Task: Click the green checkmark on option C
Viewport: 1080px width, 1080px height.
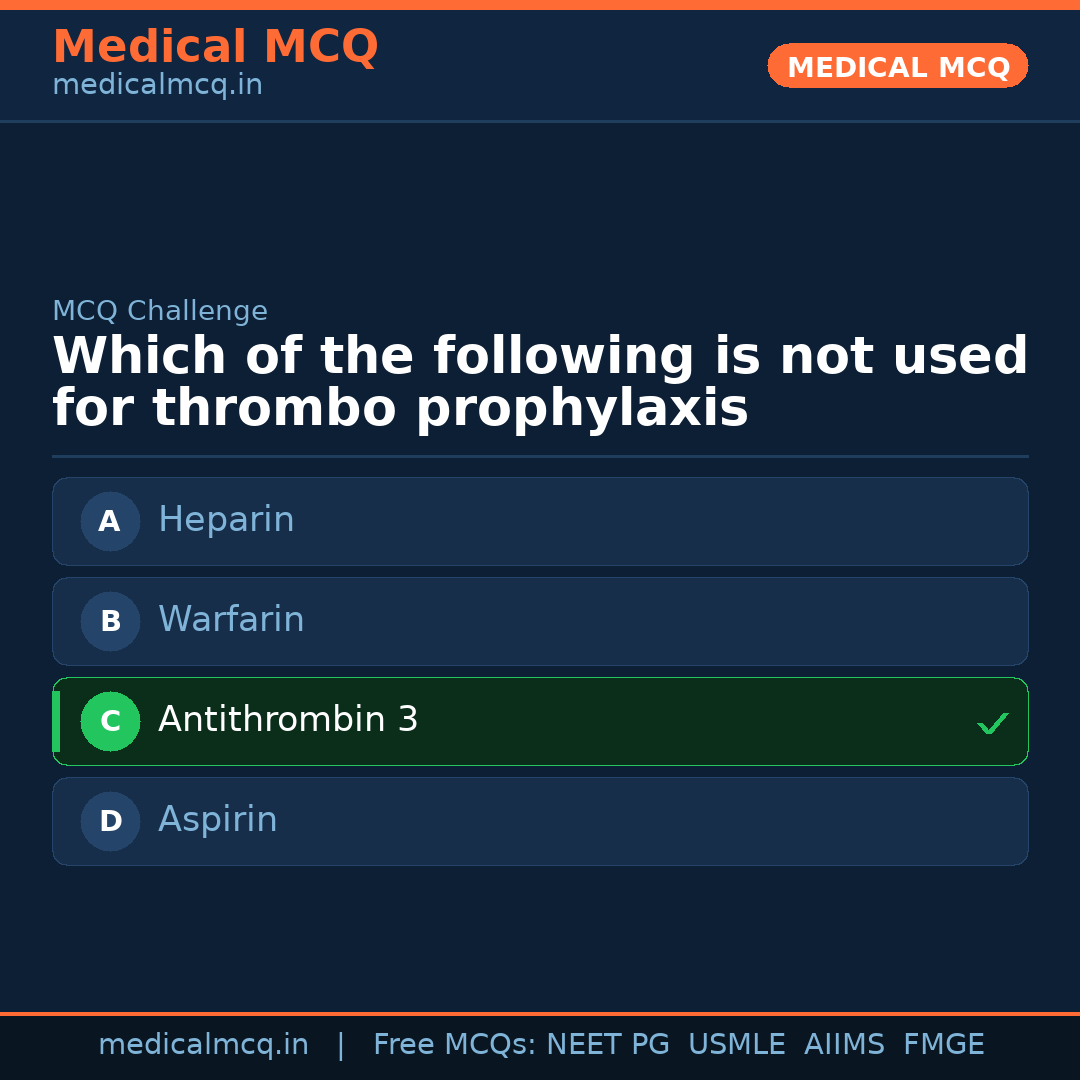Action: (x=992, y=723)
